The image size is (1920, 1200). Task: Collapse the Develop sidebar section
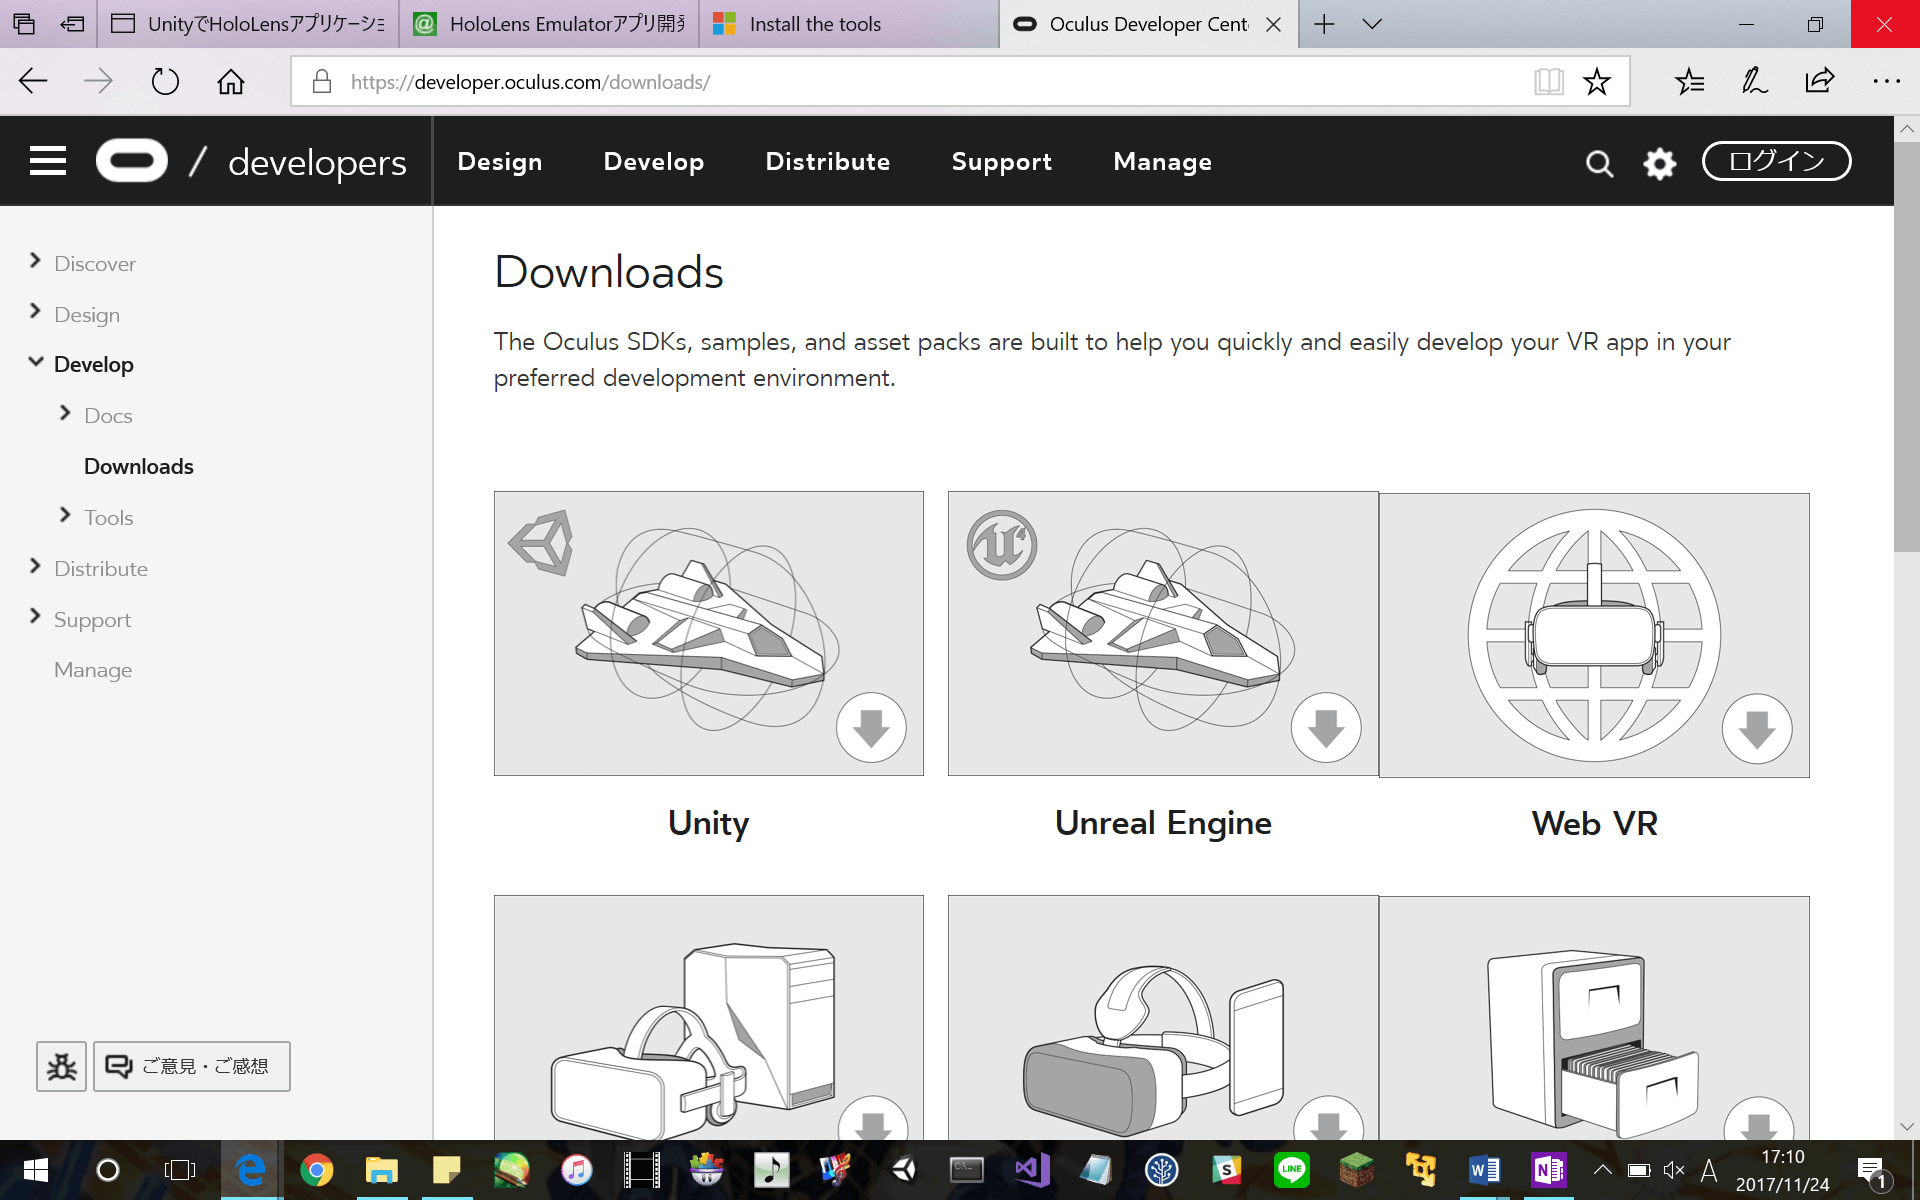tap(36, 362)
